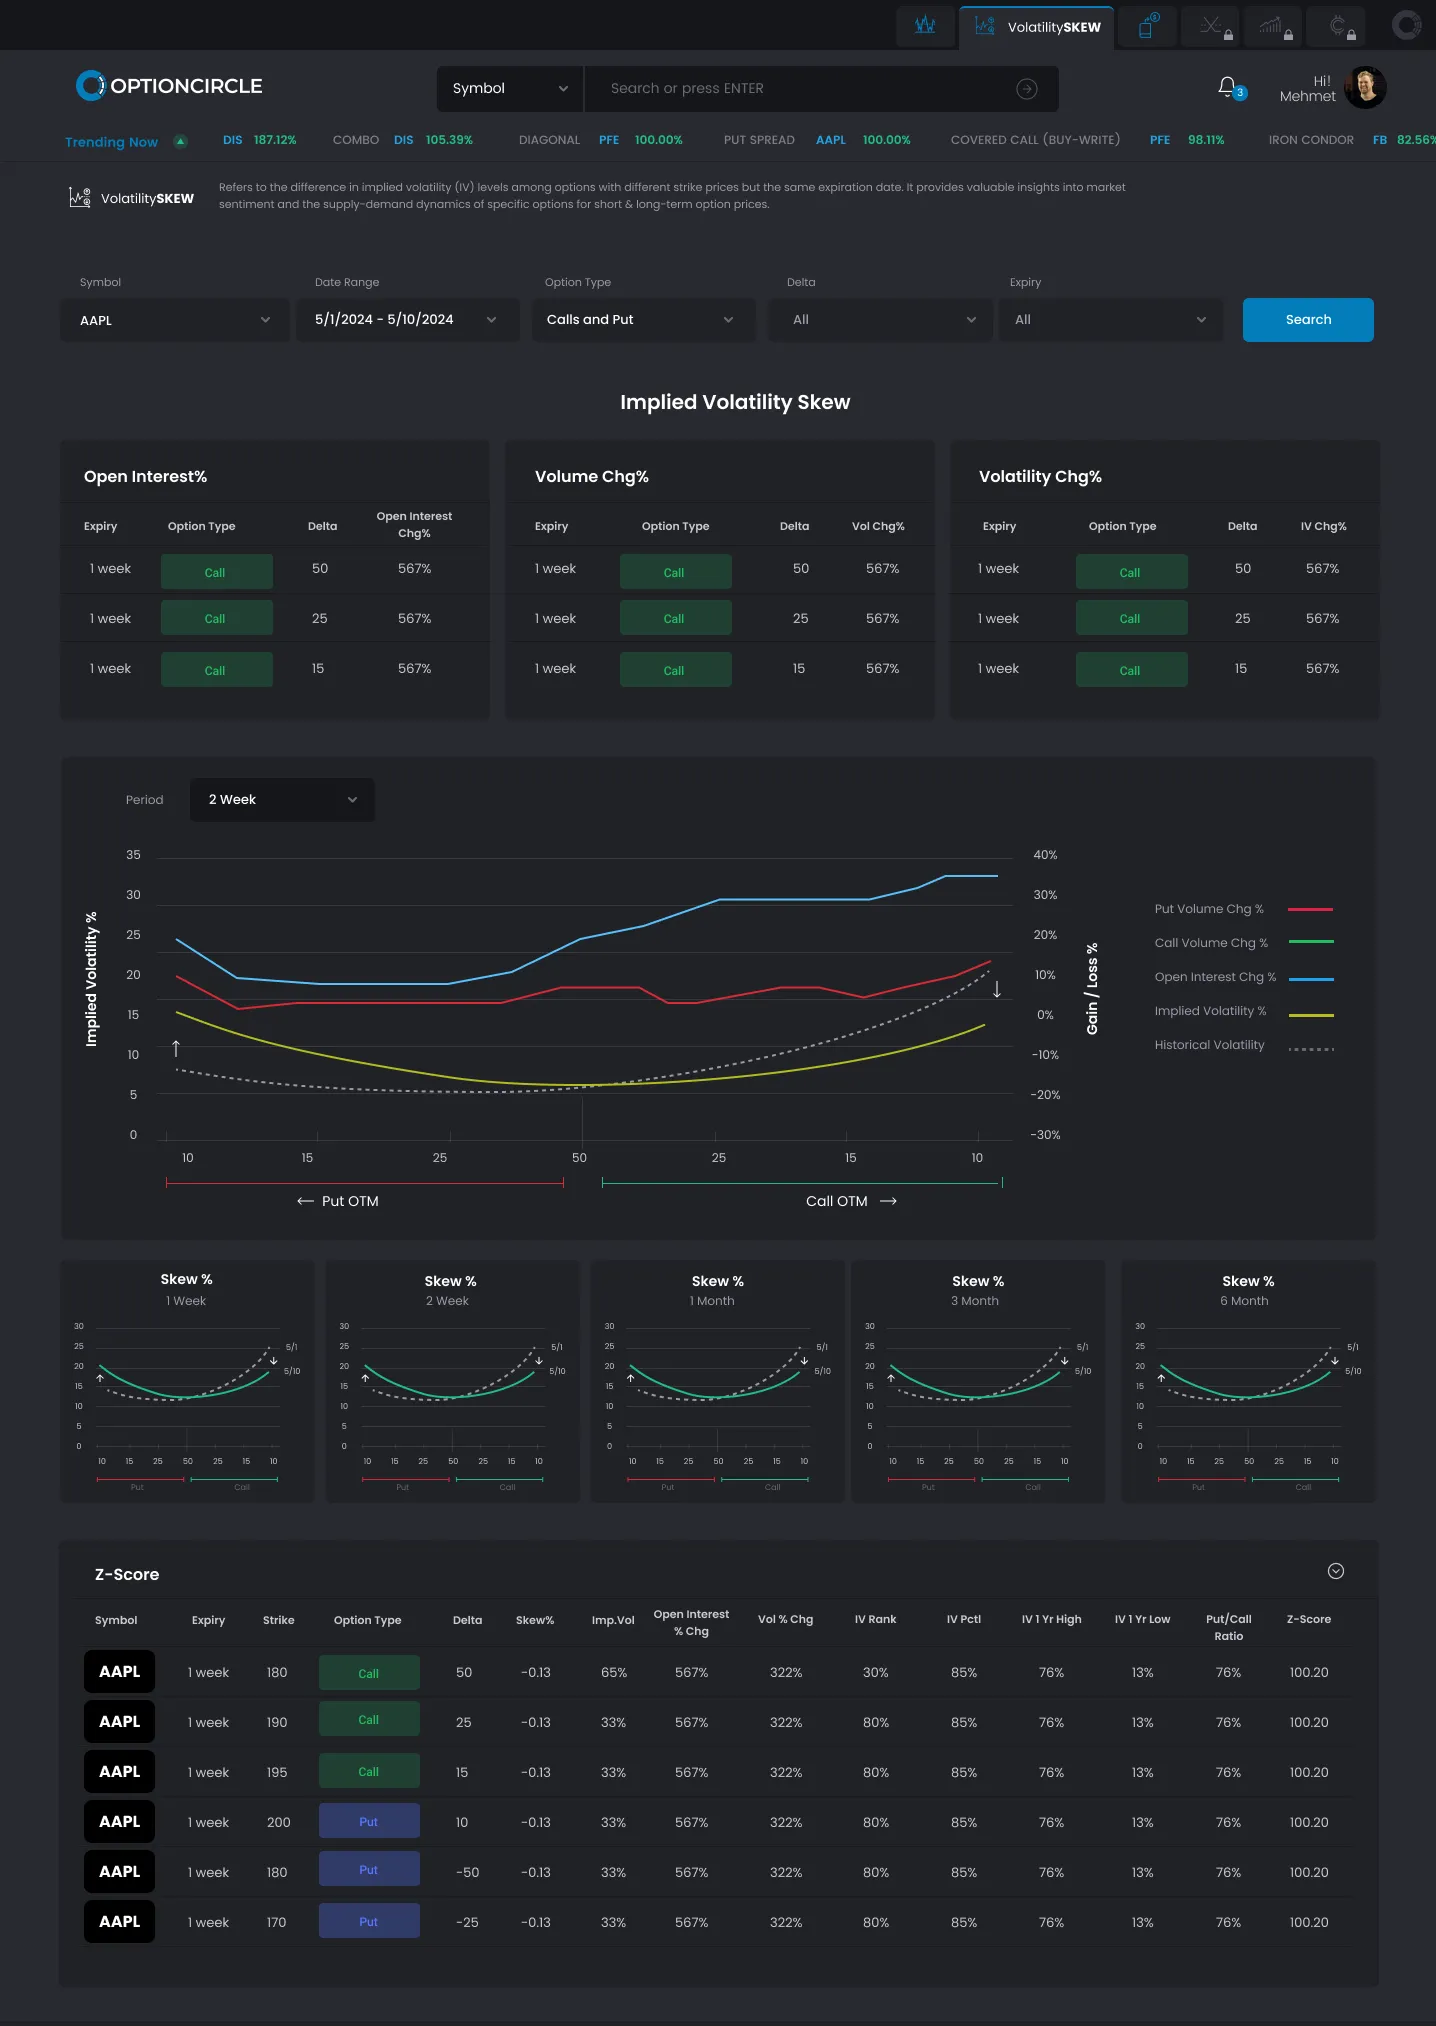Viewport: 1436px width, 2026px height.
Task: Open the phone-with-dollar tool tab
Action: pos(1147,26)
